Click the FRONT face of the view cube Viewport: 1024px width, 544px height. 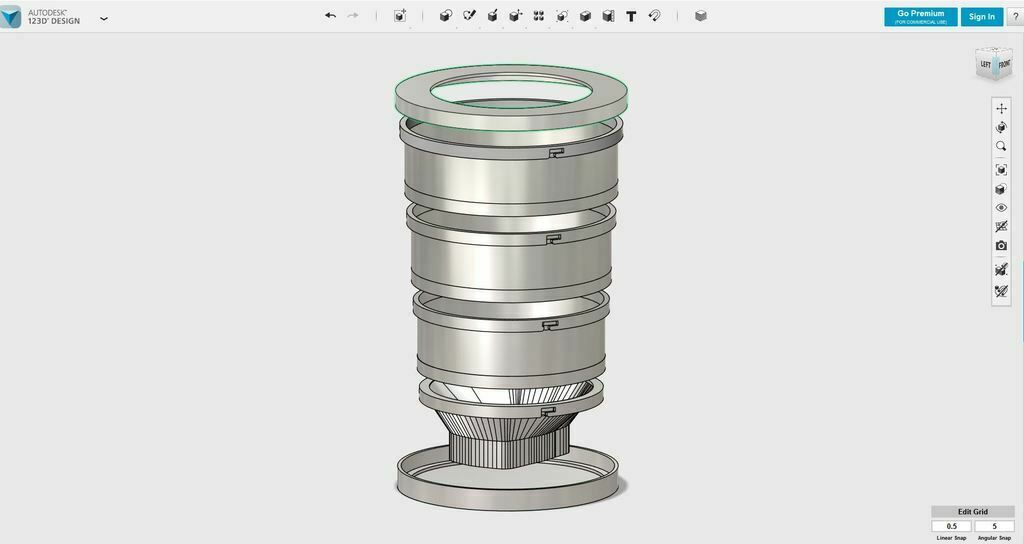(1003, 65)
